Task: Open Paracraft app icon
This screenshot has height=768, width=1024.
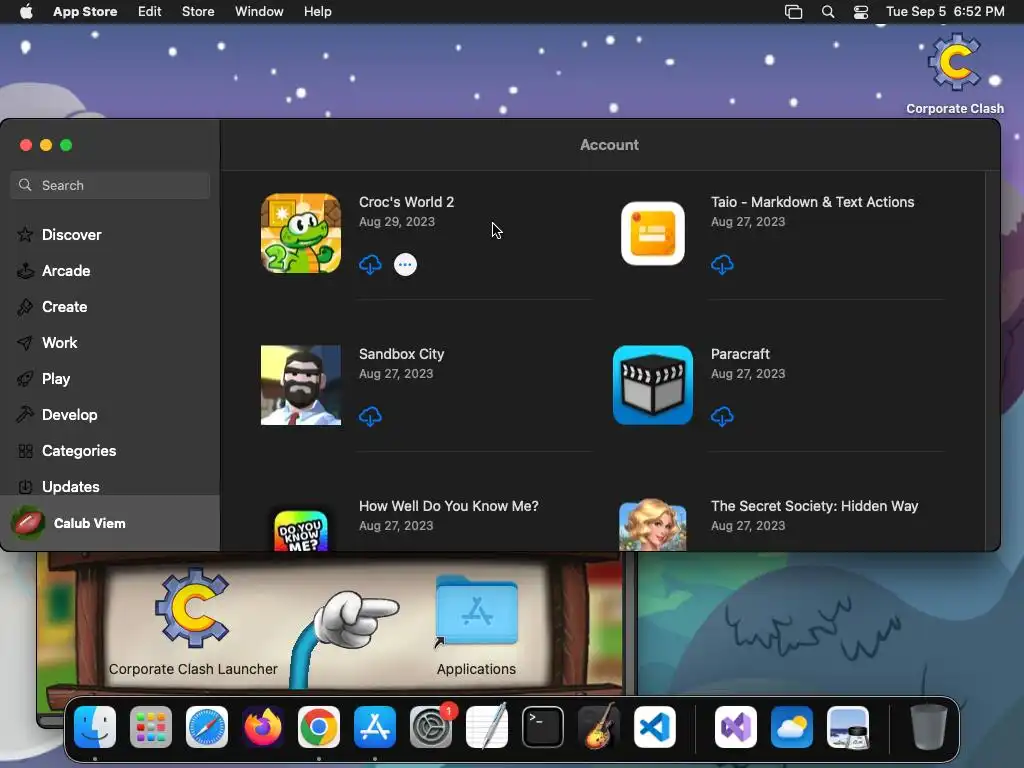Action: pyautogui.click(x=652, y=385)
